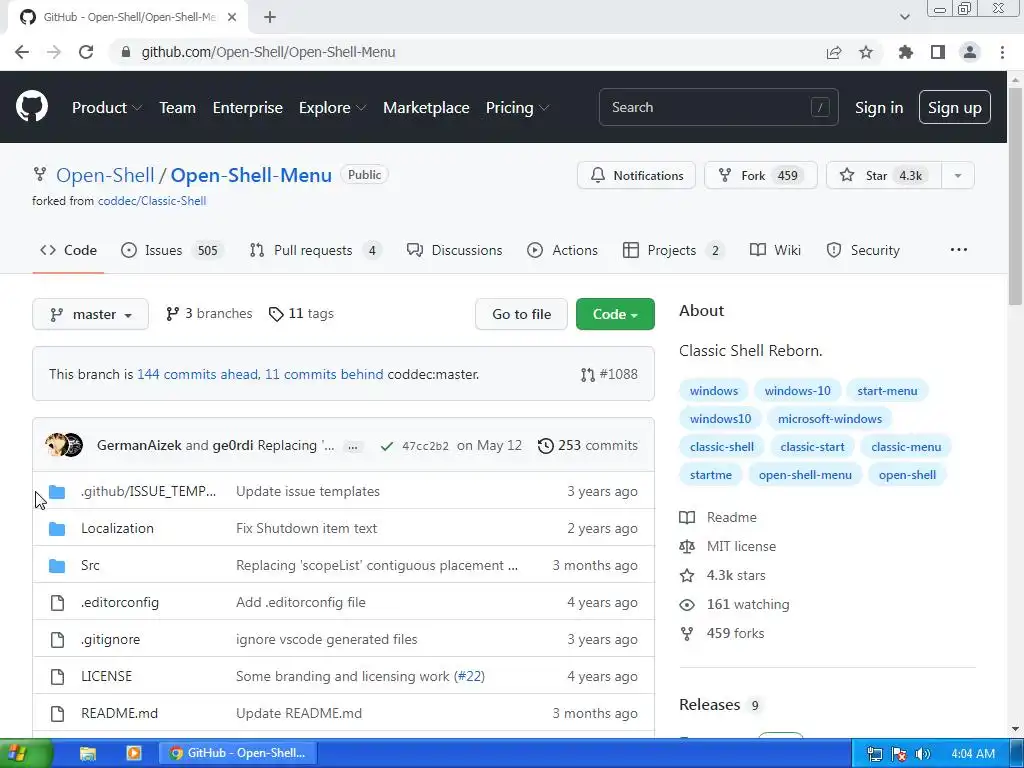Open the 253 commits history
Image resolution: width=1024 pixels, height=768 pixels.
[x=588, y=445]
